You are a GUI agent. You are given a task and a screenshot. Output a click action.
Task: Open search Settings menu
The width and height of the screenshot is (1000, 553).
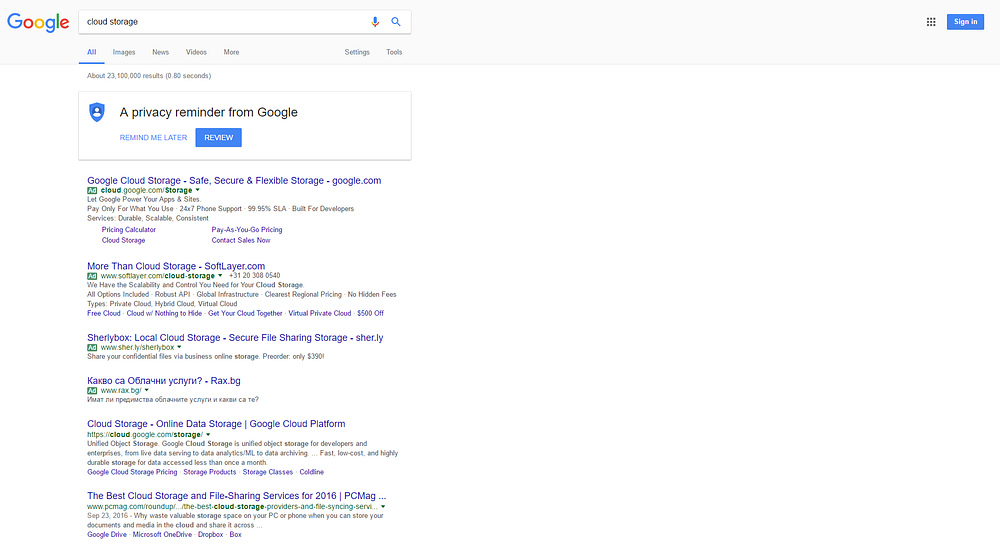click(357, 52)
